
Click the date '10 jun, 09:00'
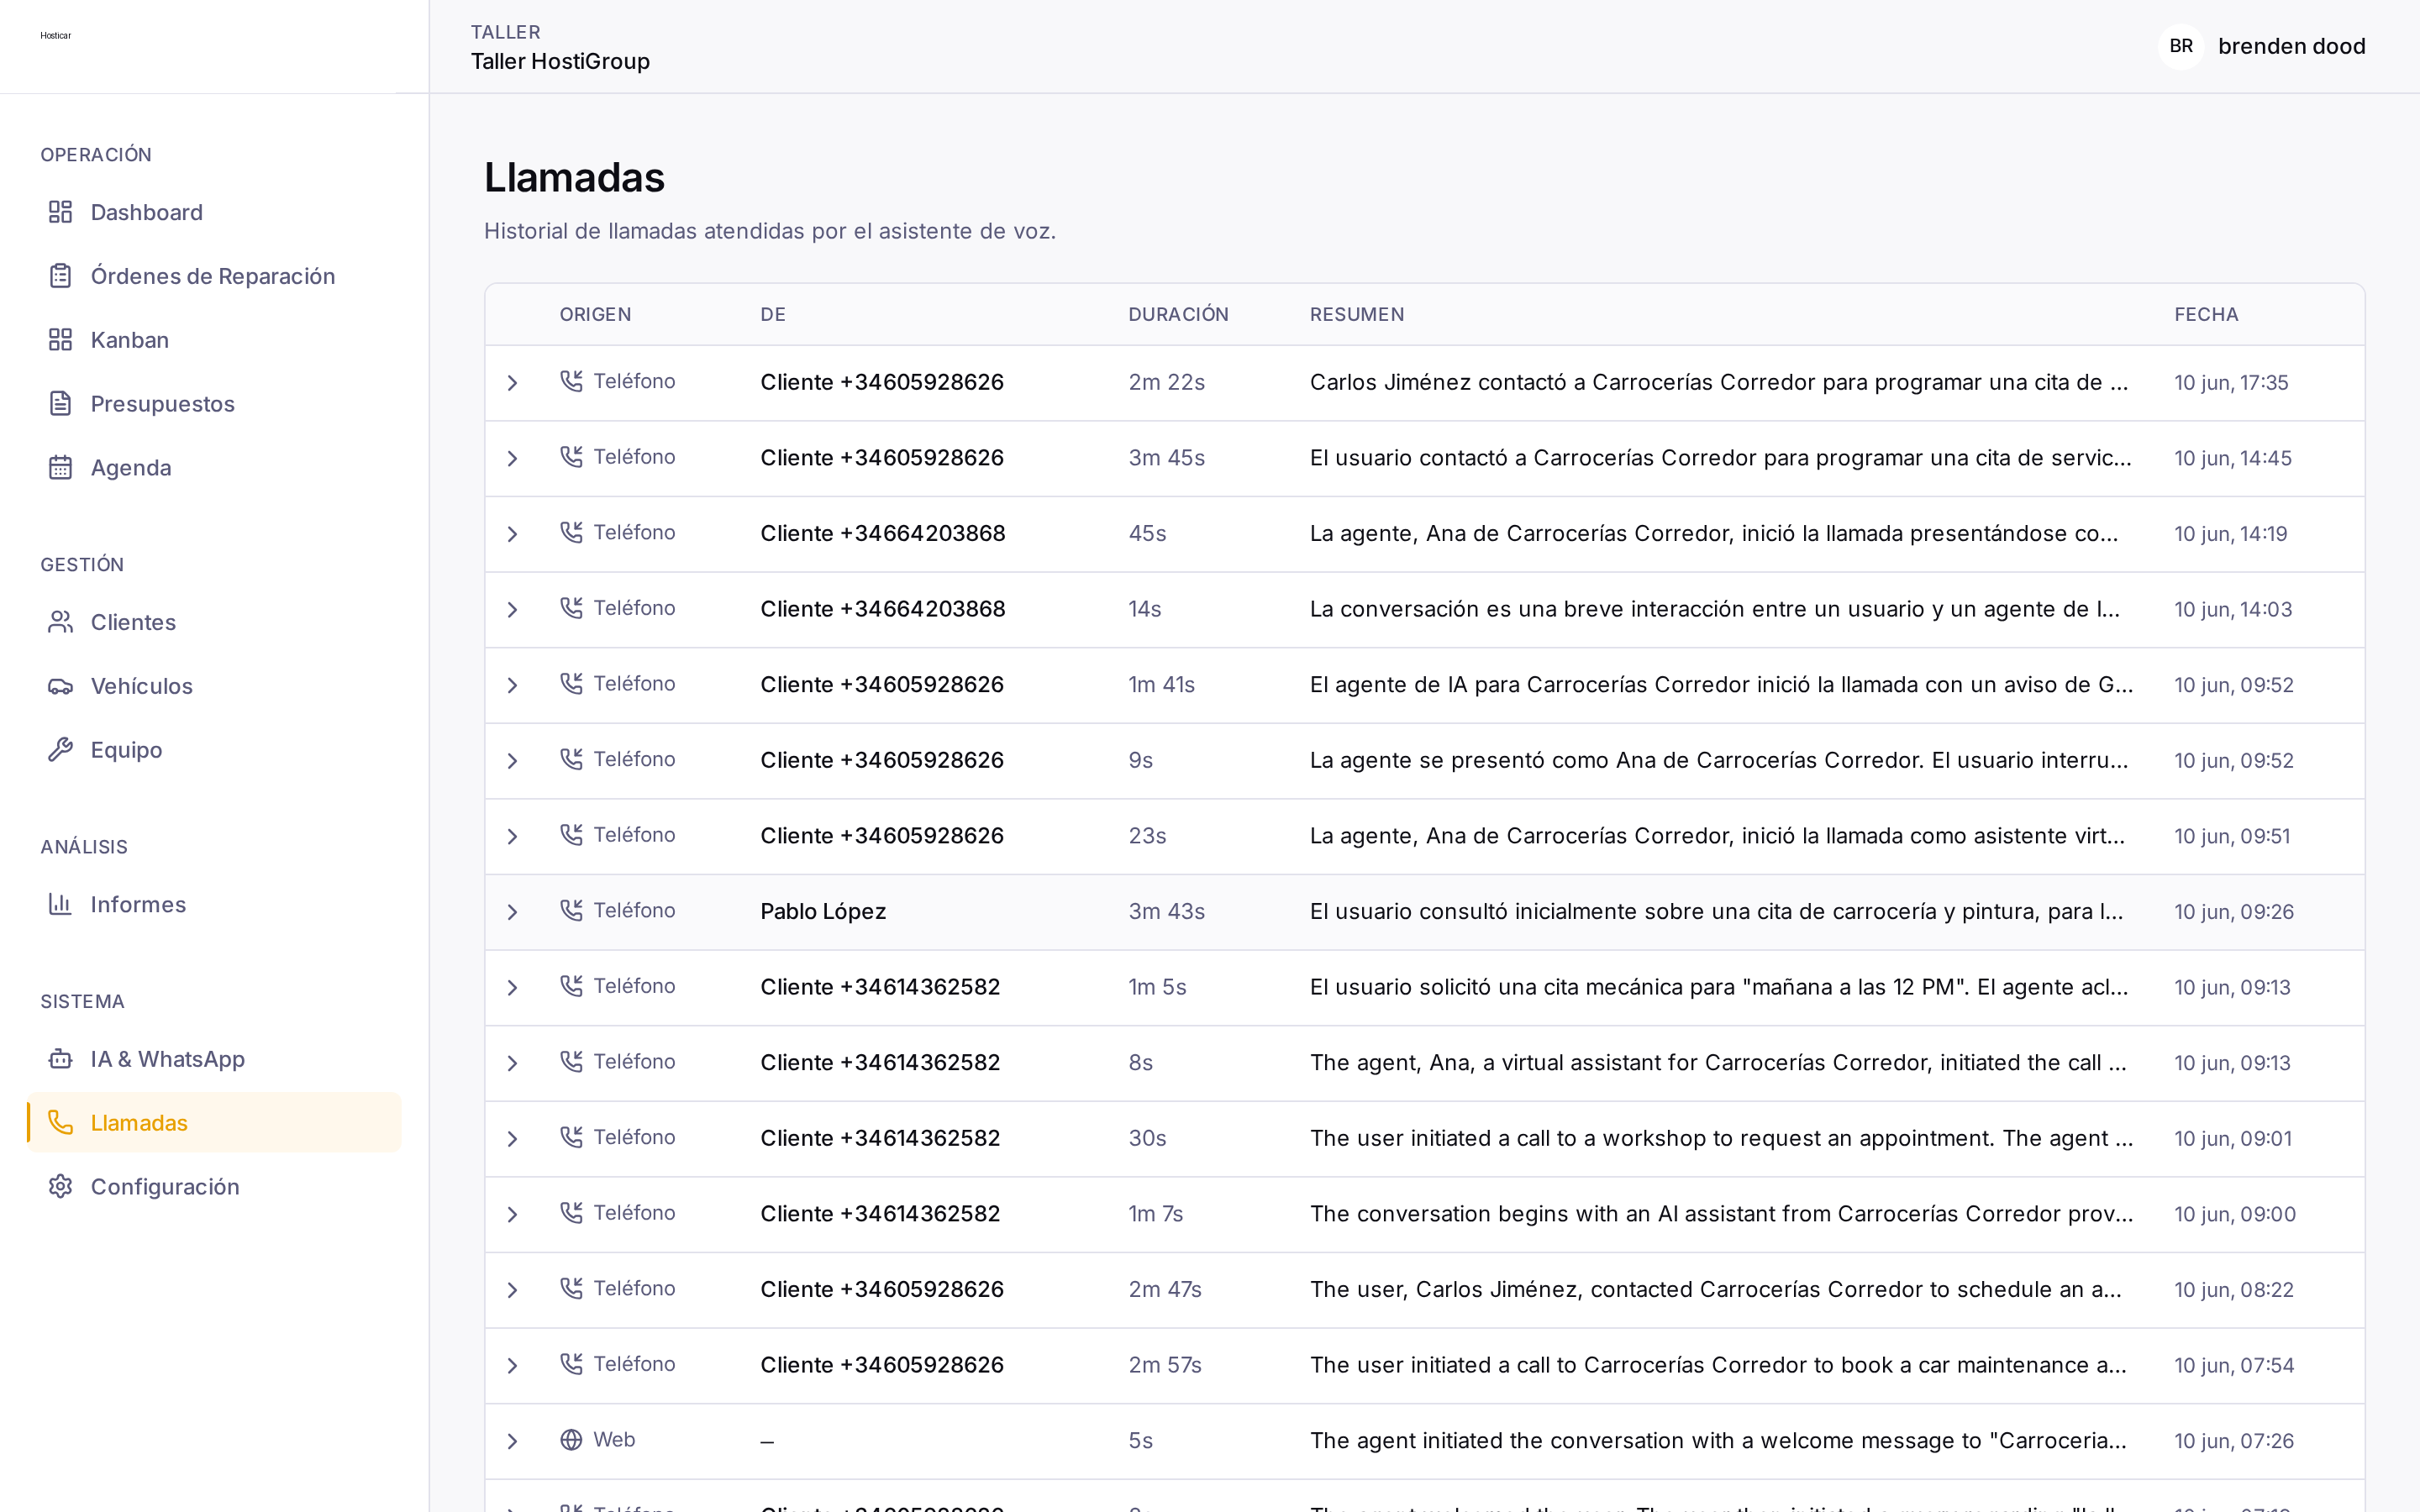[2235, 1214]
